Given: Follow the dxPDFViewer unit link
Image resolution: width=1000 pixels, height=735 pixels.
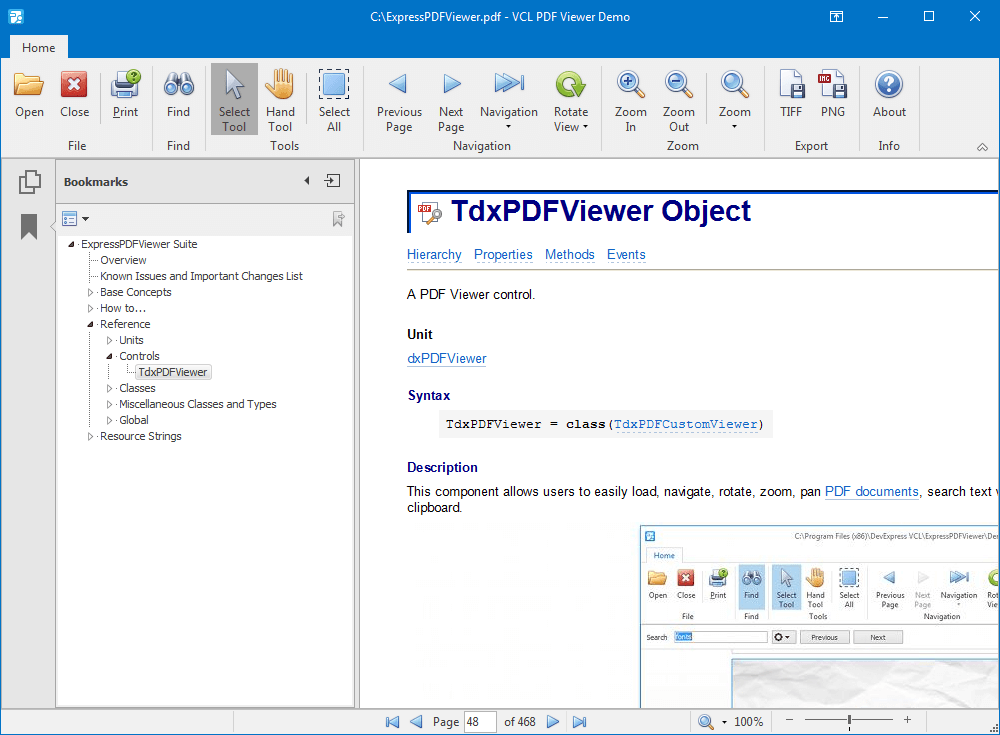Looking at the screenshot, I should click(446, 358).
